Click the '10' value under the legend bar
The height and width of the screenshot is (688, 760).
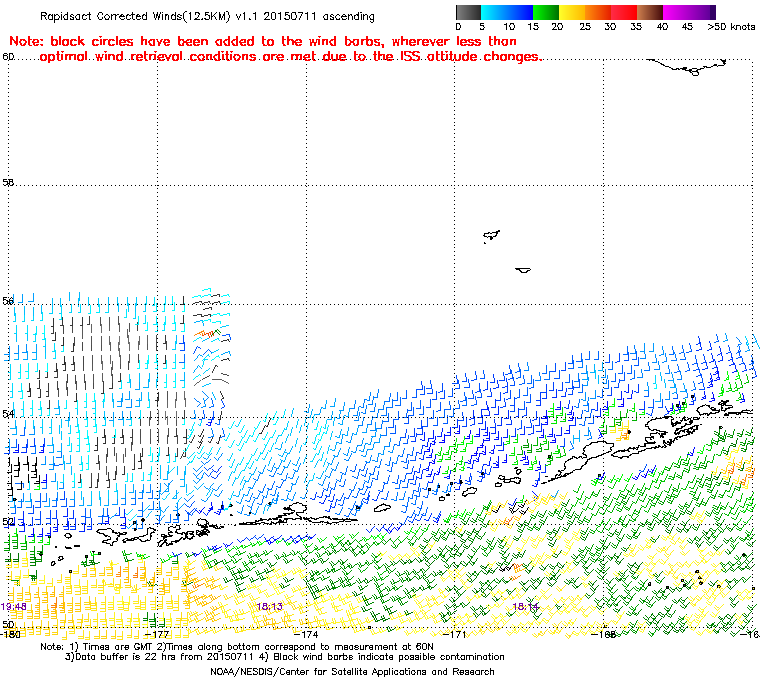coord(509,27)
